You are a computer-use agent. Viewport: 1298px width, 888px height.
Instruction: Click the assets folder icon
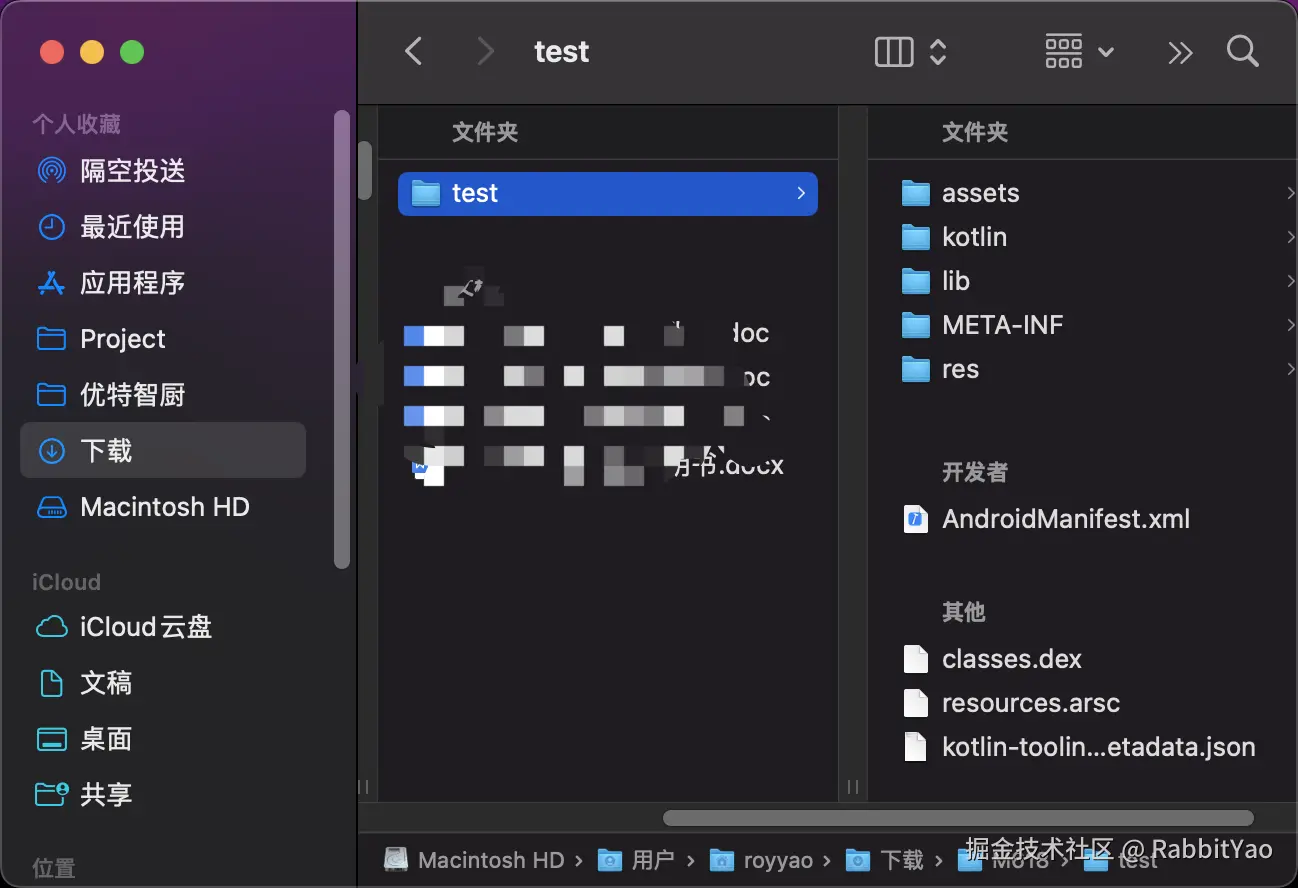916,193
